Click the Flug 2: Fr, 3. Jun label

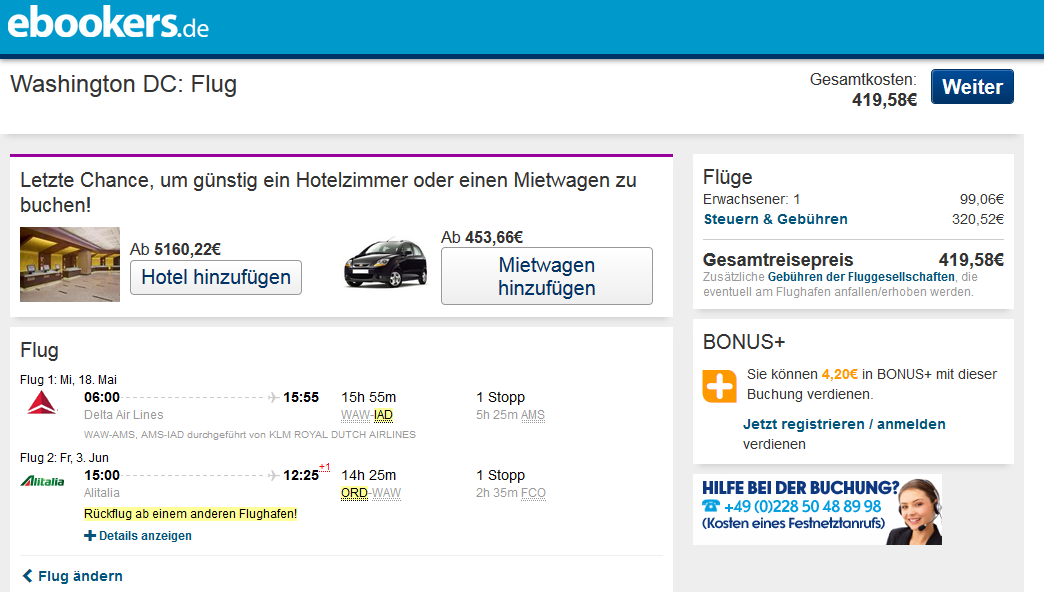[x=65, y=457]
